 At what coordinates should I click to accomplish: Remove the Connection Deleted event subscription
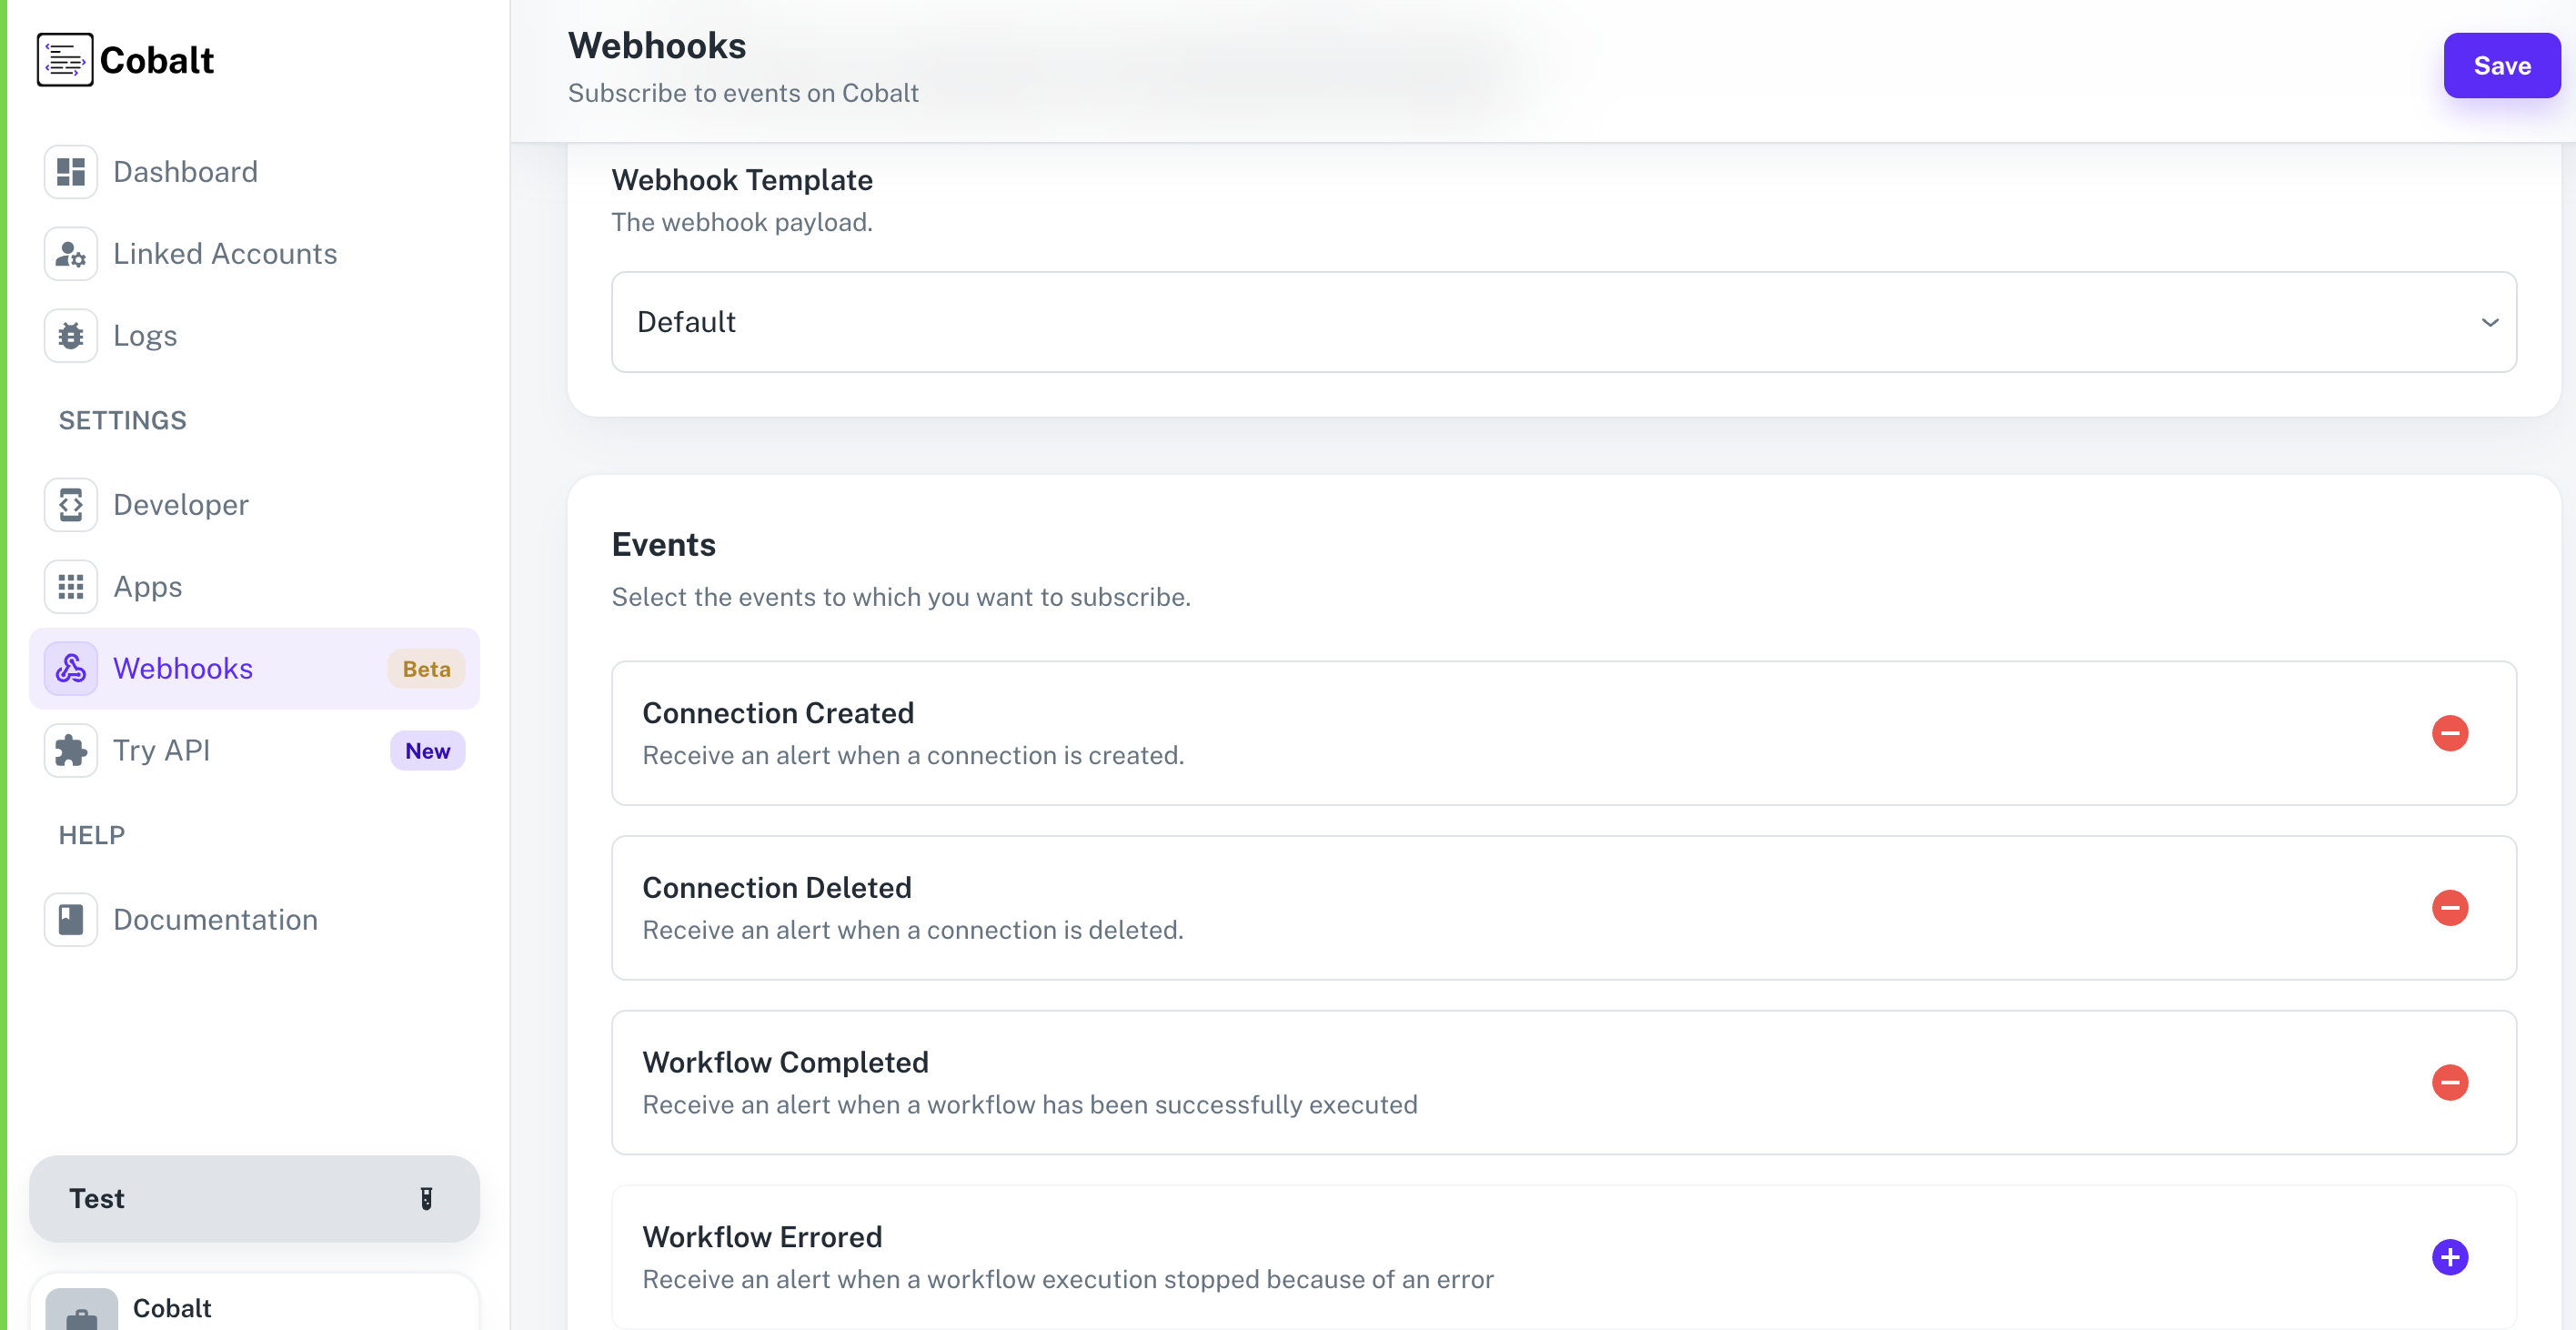click(x=2450, y=907)
